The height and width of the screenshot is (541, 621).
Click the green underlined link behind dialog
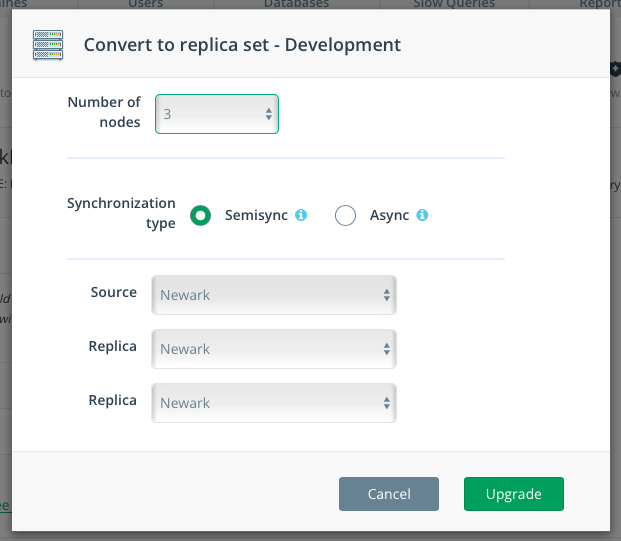coord(5,506)
